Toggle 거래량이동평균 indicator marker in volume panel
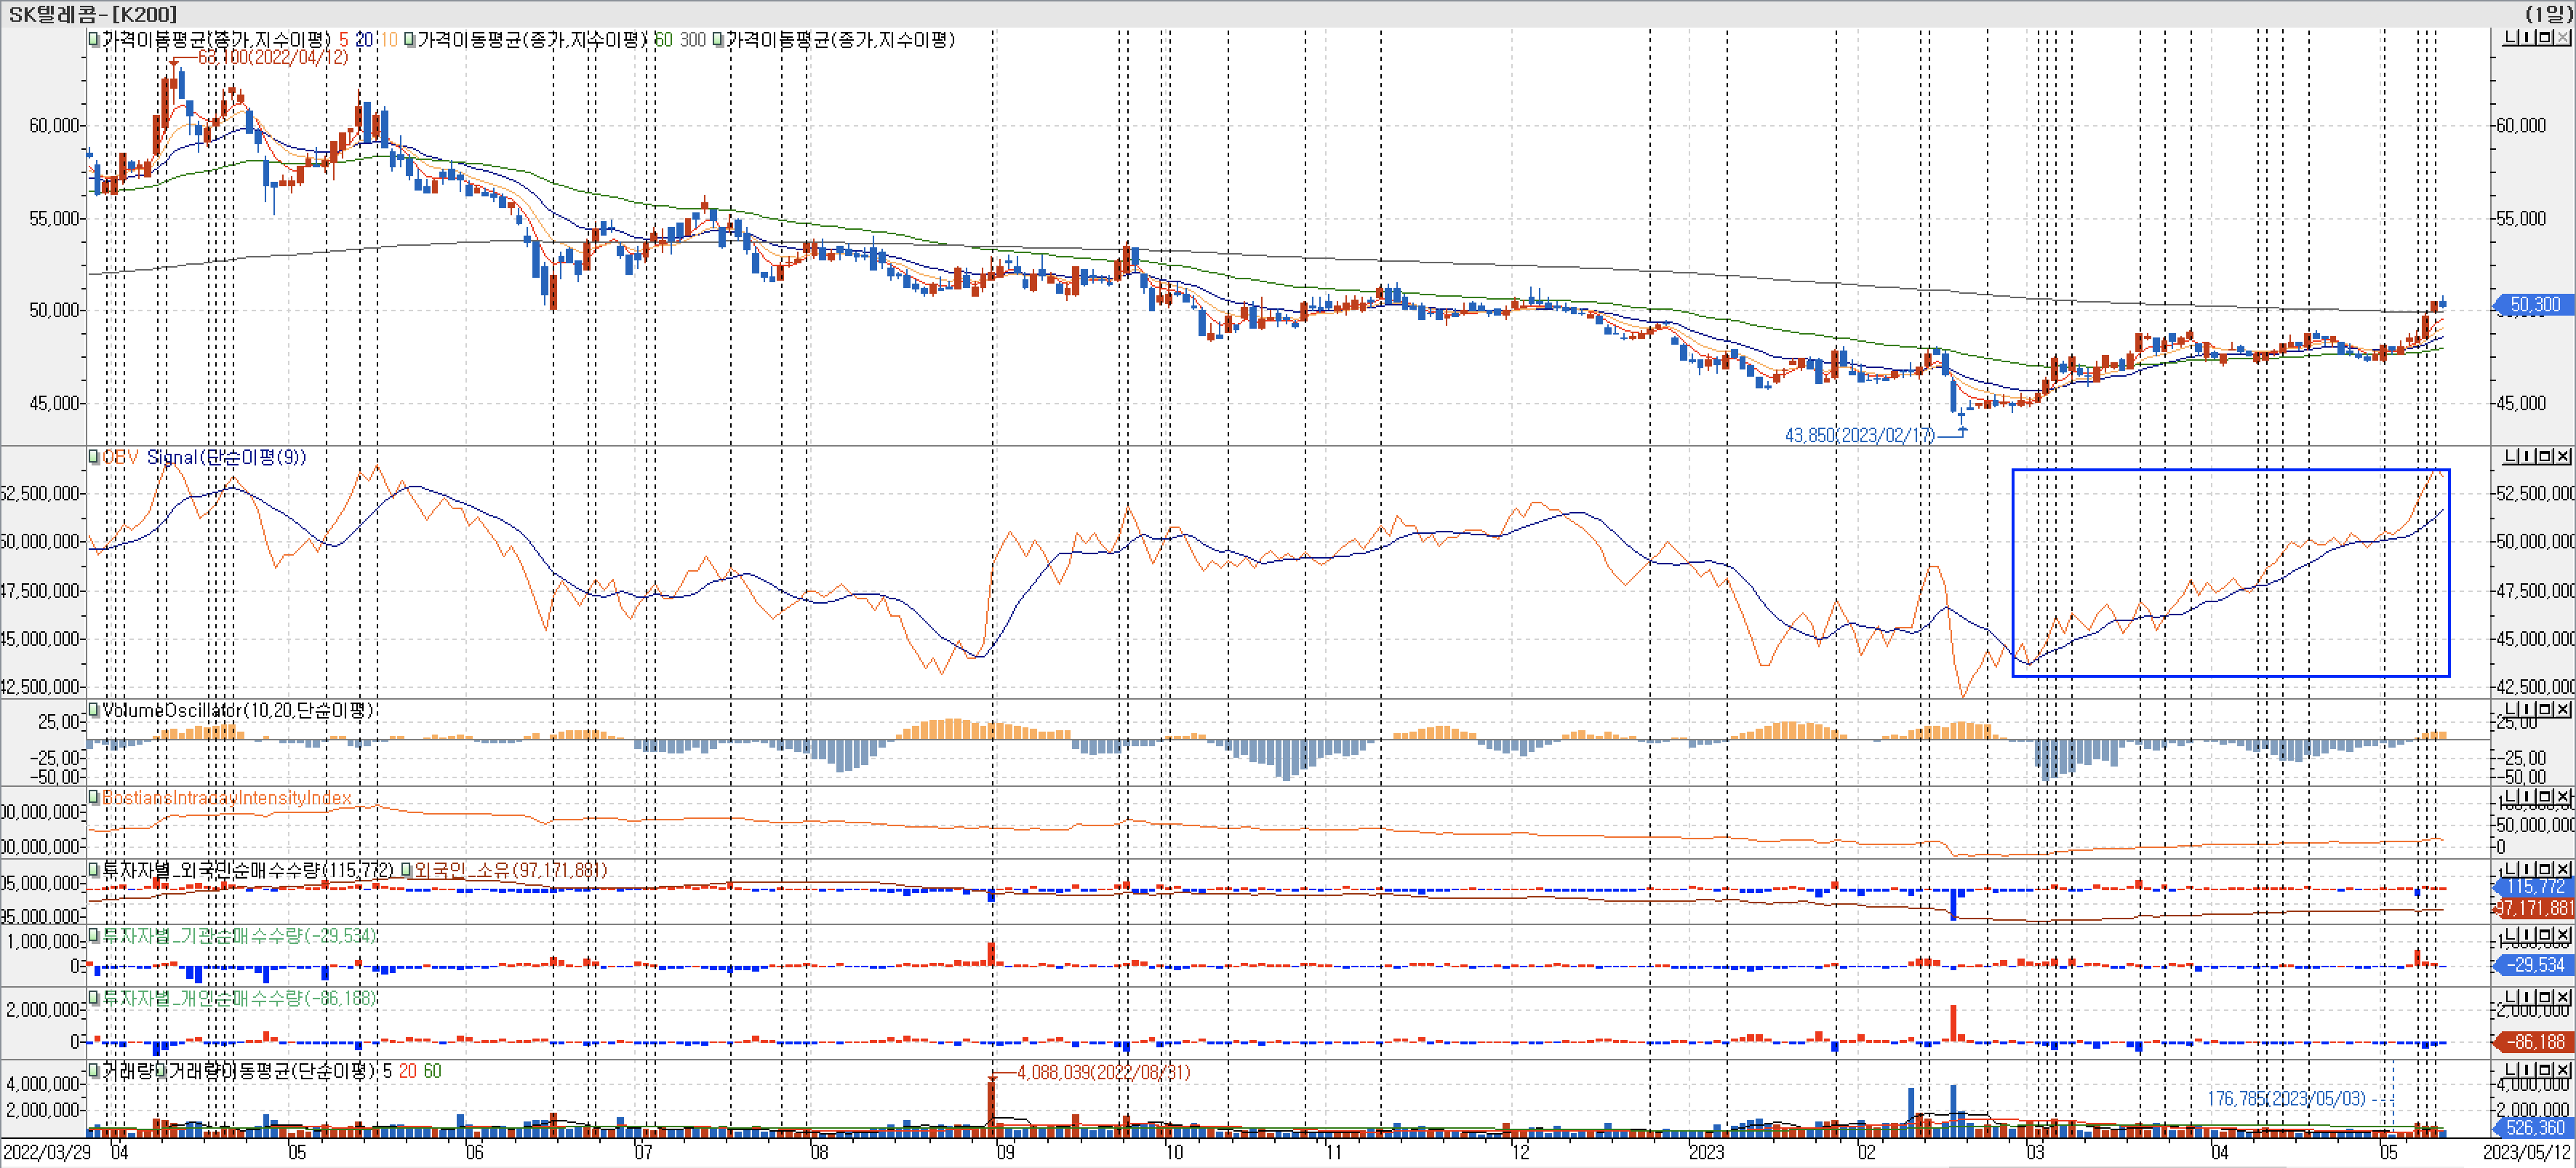The width and height of the screenshot is (2576, 1168). click(x=160, y=1071)
